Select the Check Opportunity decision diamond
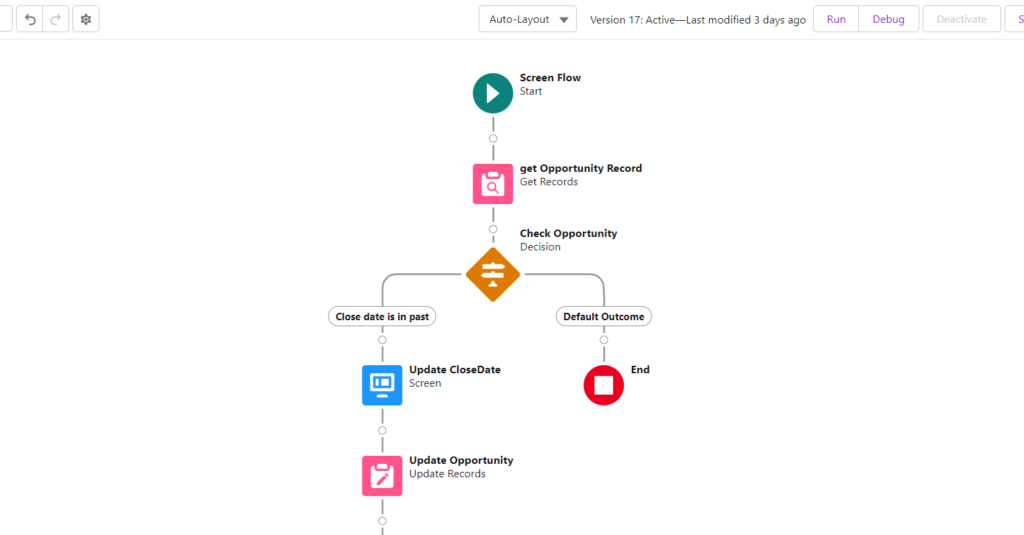Screen dimensions: 1024x535 (492, 274)
